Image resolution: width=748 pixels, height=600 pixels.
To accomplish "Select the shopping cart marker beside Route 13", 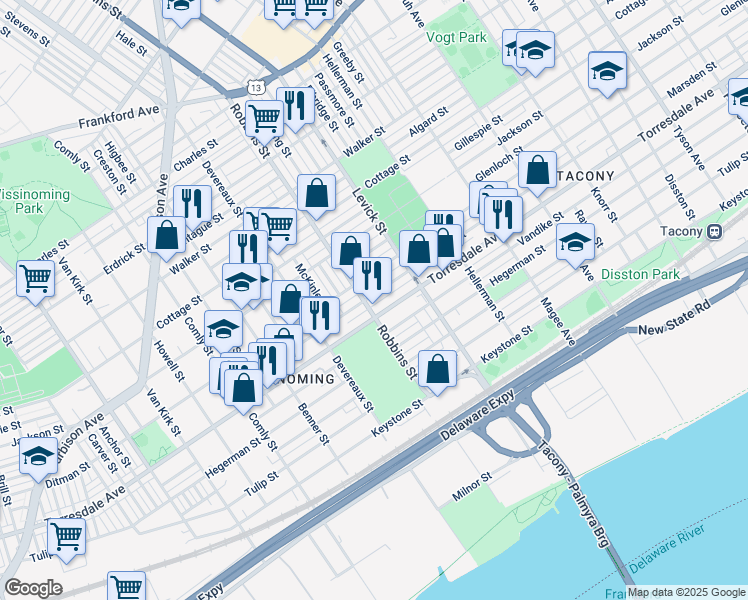I will click(x=265, y=120).
